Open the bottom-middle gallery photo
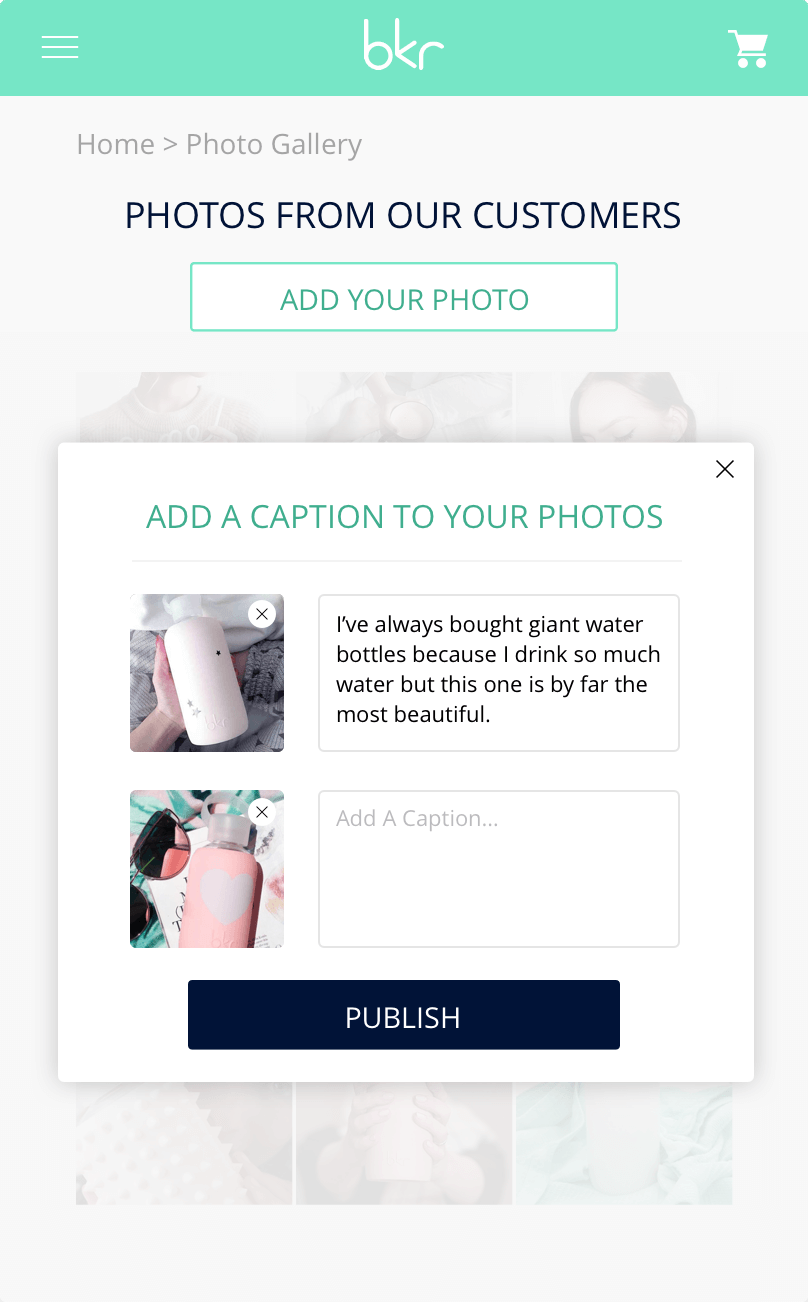This screenshot has height=1302, width=808. click(x=404, y=1143)
